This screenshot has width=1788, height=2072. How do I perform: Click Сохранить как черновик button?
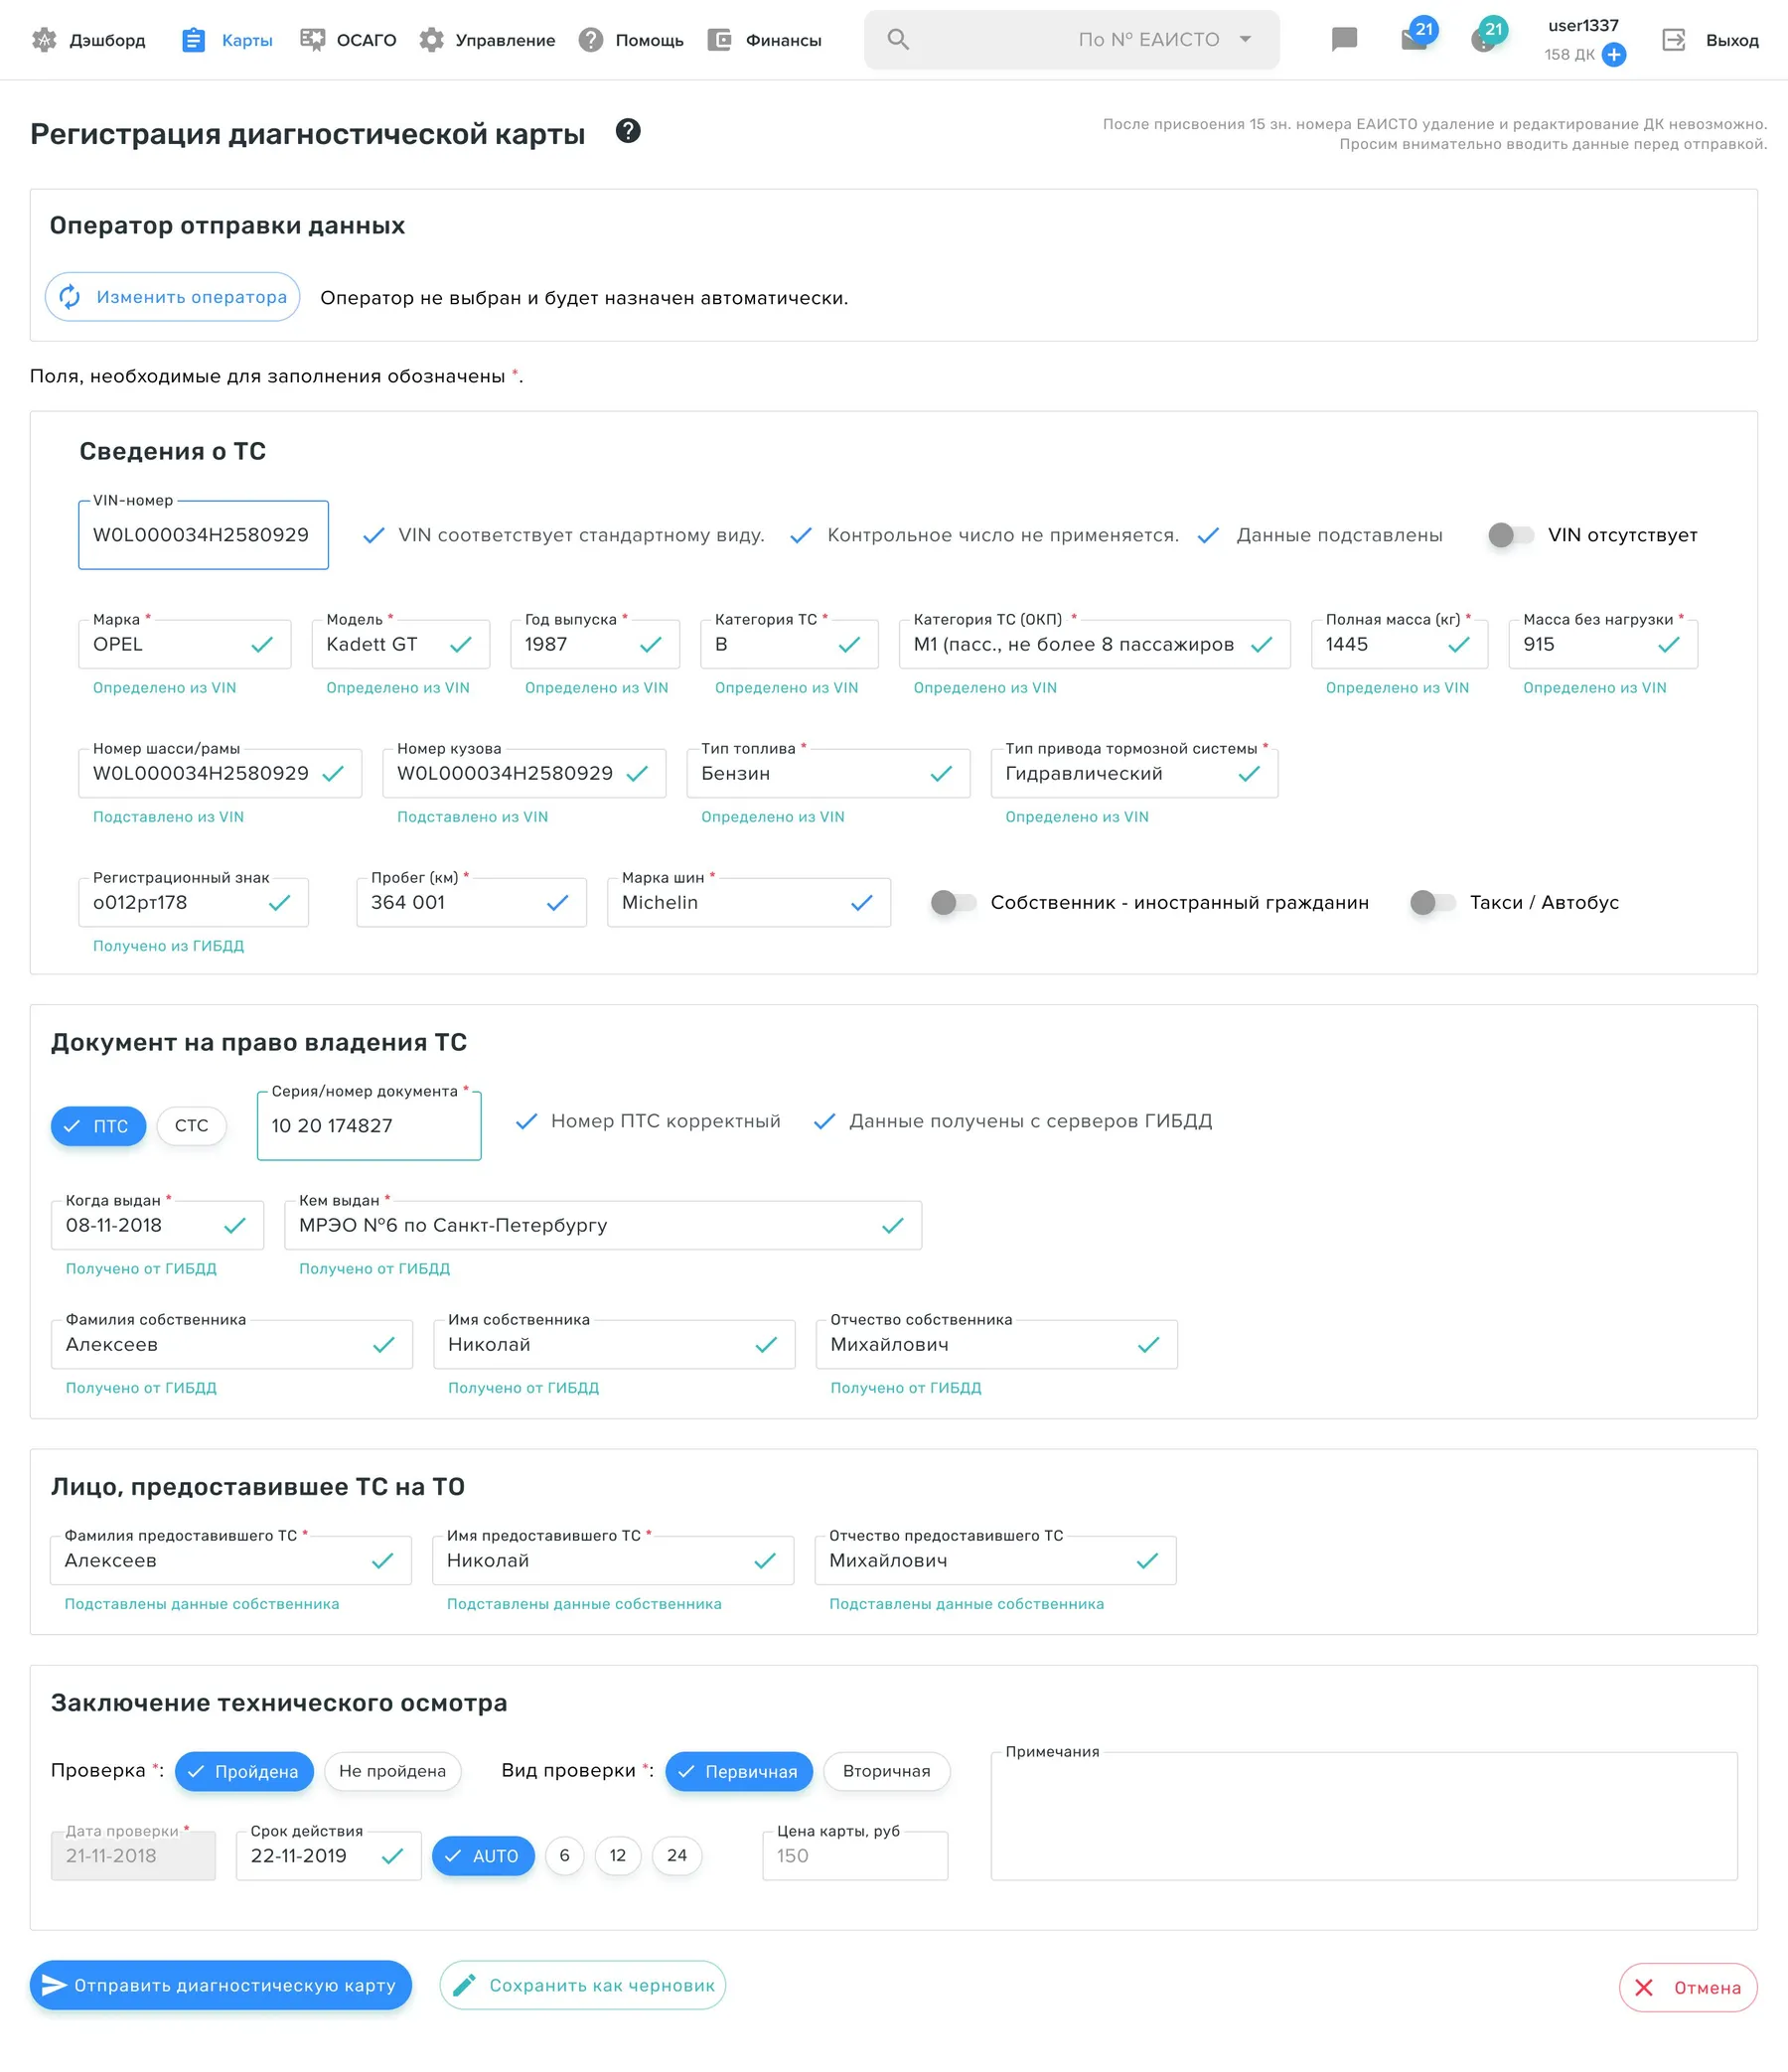coord(583,1985)
